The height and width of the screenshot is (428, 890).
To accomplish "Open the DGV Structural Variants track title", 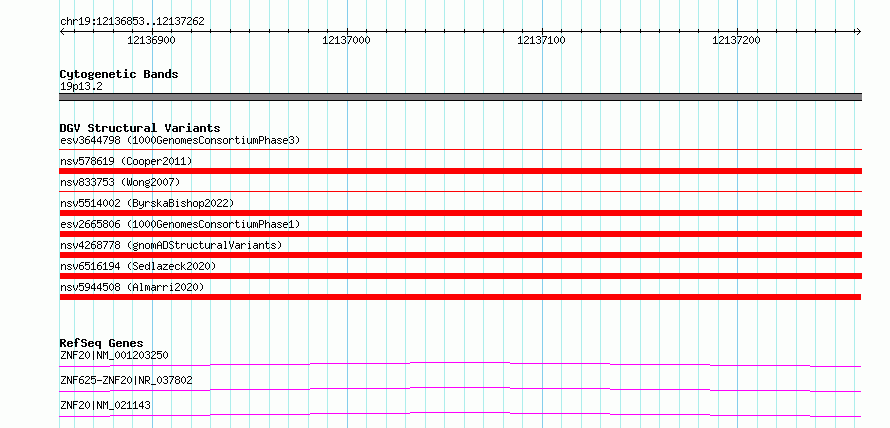I will coord(140,128).
